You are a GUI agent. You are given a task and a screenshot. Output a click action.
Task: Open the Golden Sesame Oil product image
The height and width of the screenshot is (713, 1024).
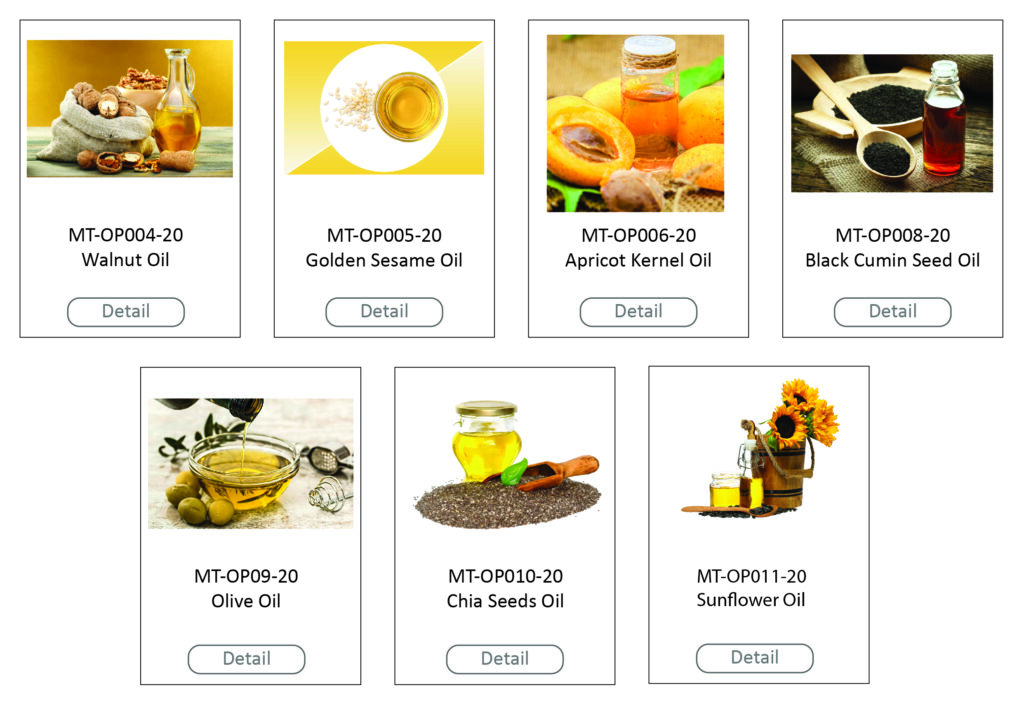tap(384, 108)
